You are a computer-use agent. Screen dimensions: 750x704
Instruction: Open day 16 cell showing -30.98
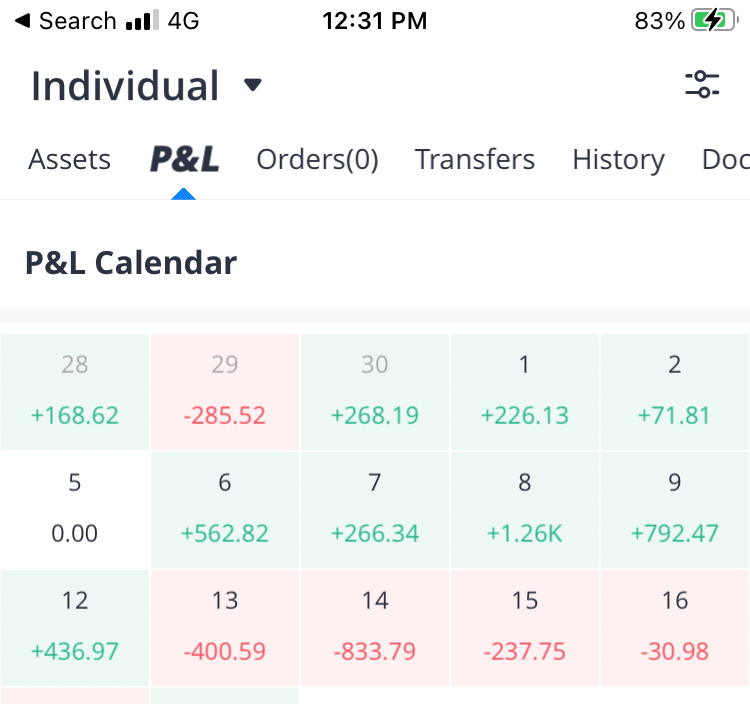675,627
